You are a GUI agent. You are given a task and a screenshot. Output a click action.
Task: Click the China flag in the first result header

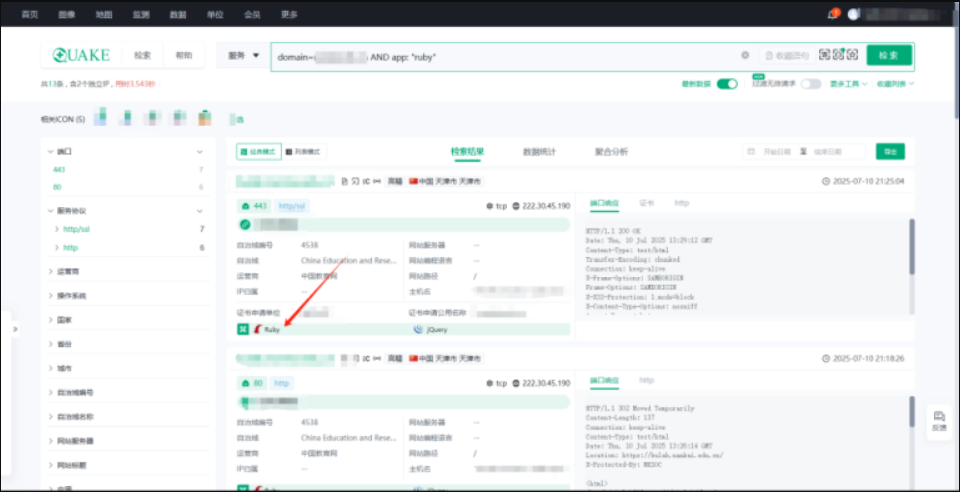(413, 181)
